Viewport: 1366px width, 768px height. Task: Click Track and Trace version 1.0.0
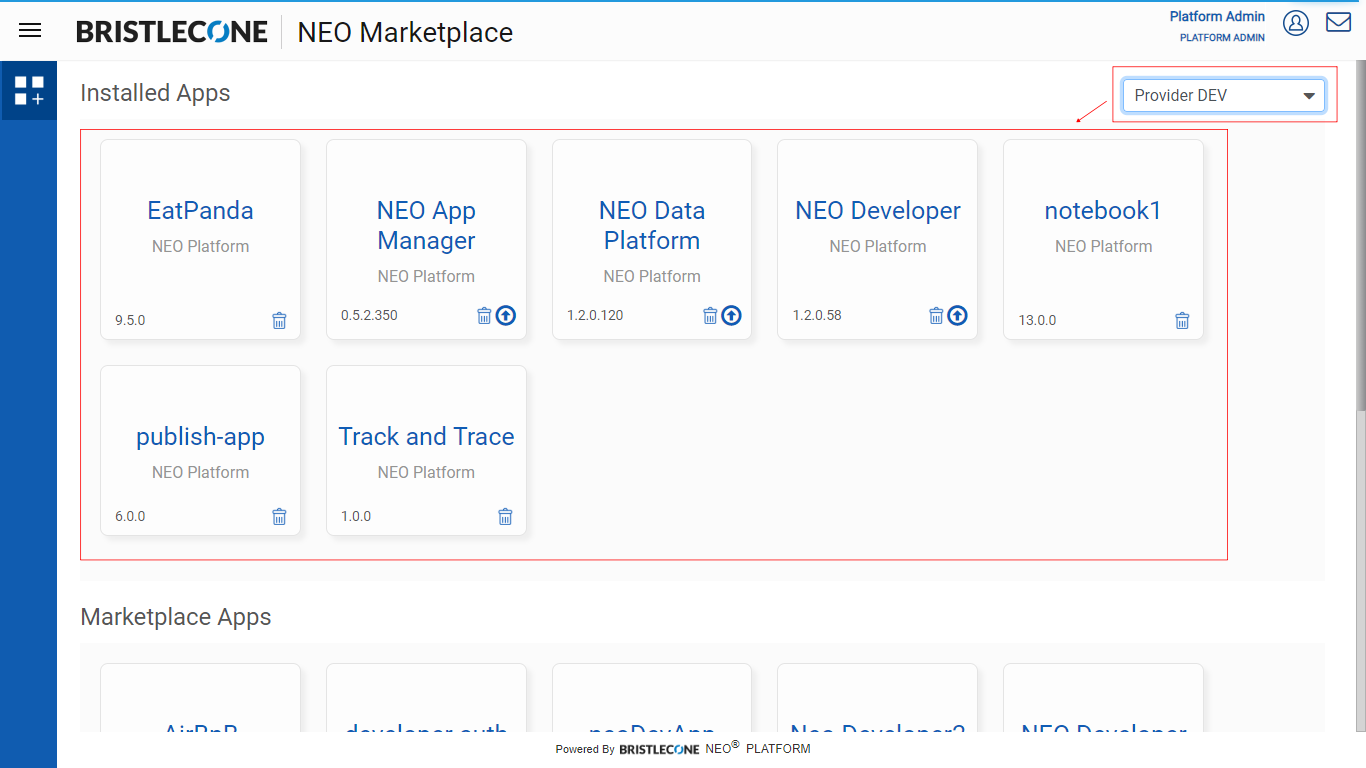point(356,516)
